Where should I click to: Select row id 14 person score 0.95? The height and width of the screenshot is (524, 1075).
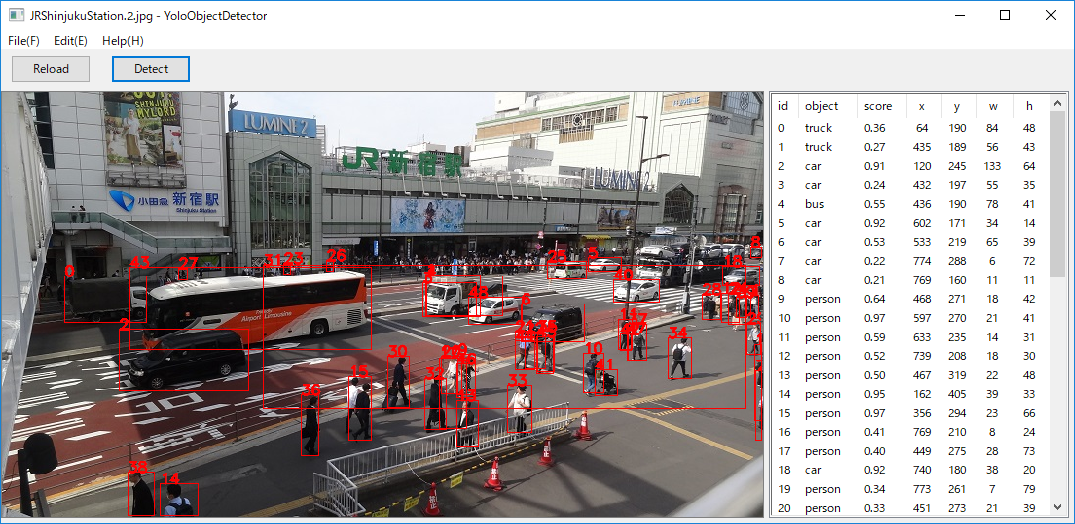click(911, 394)
